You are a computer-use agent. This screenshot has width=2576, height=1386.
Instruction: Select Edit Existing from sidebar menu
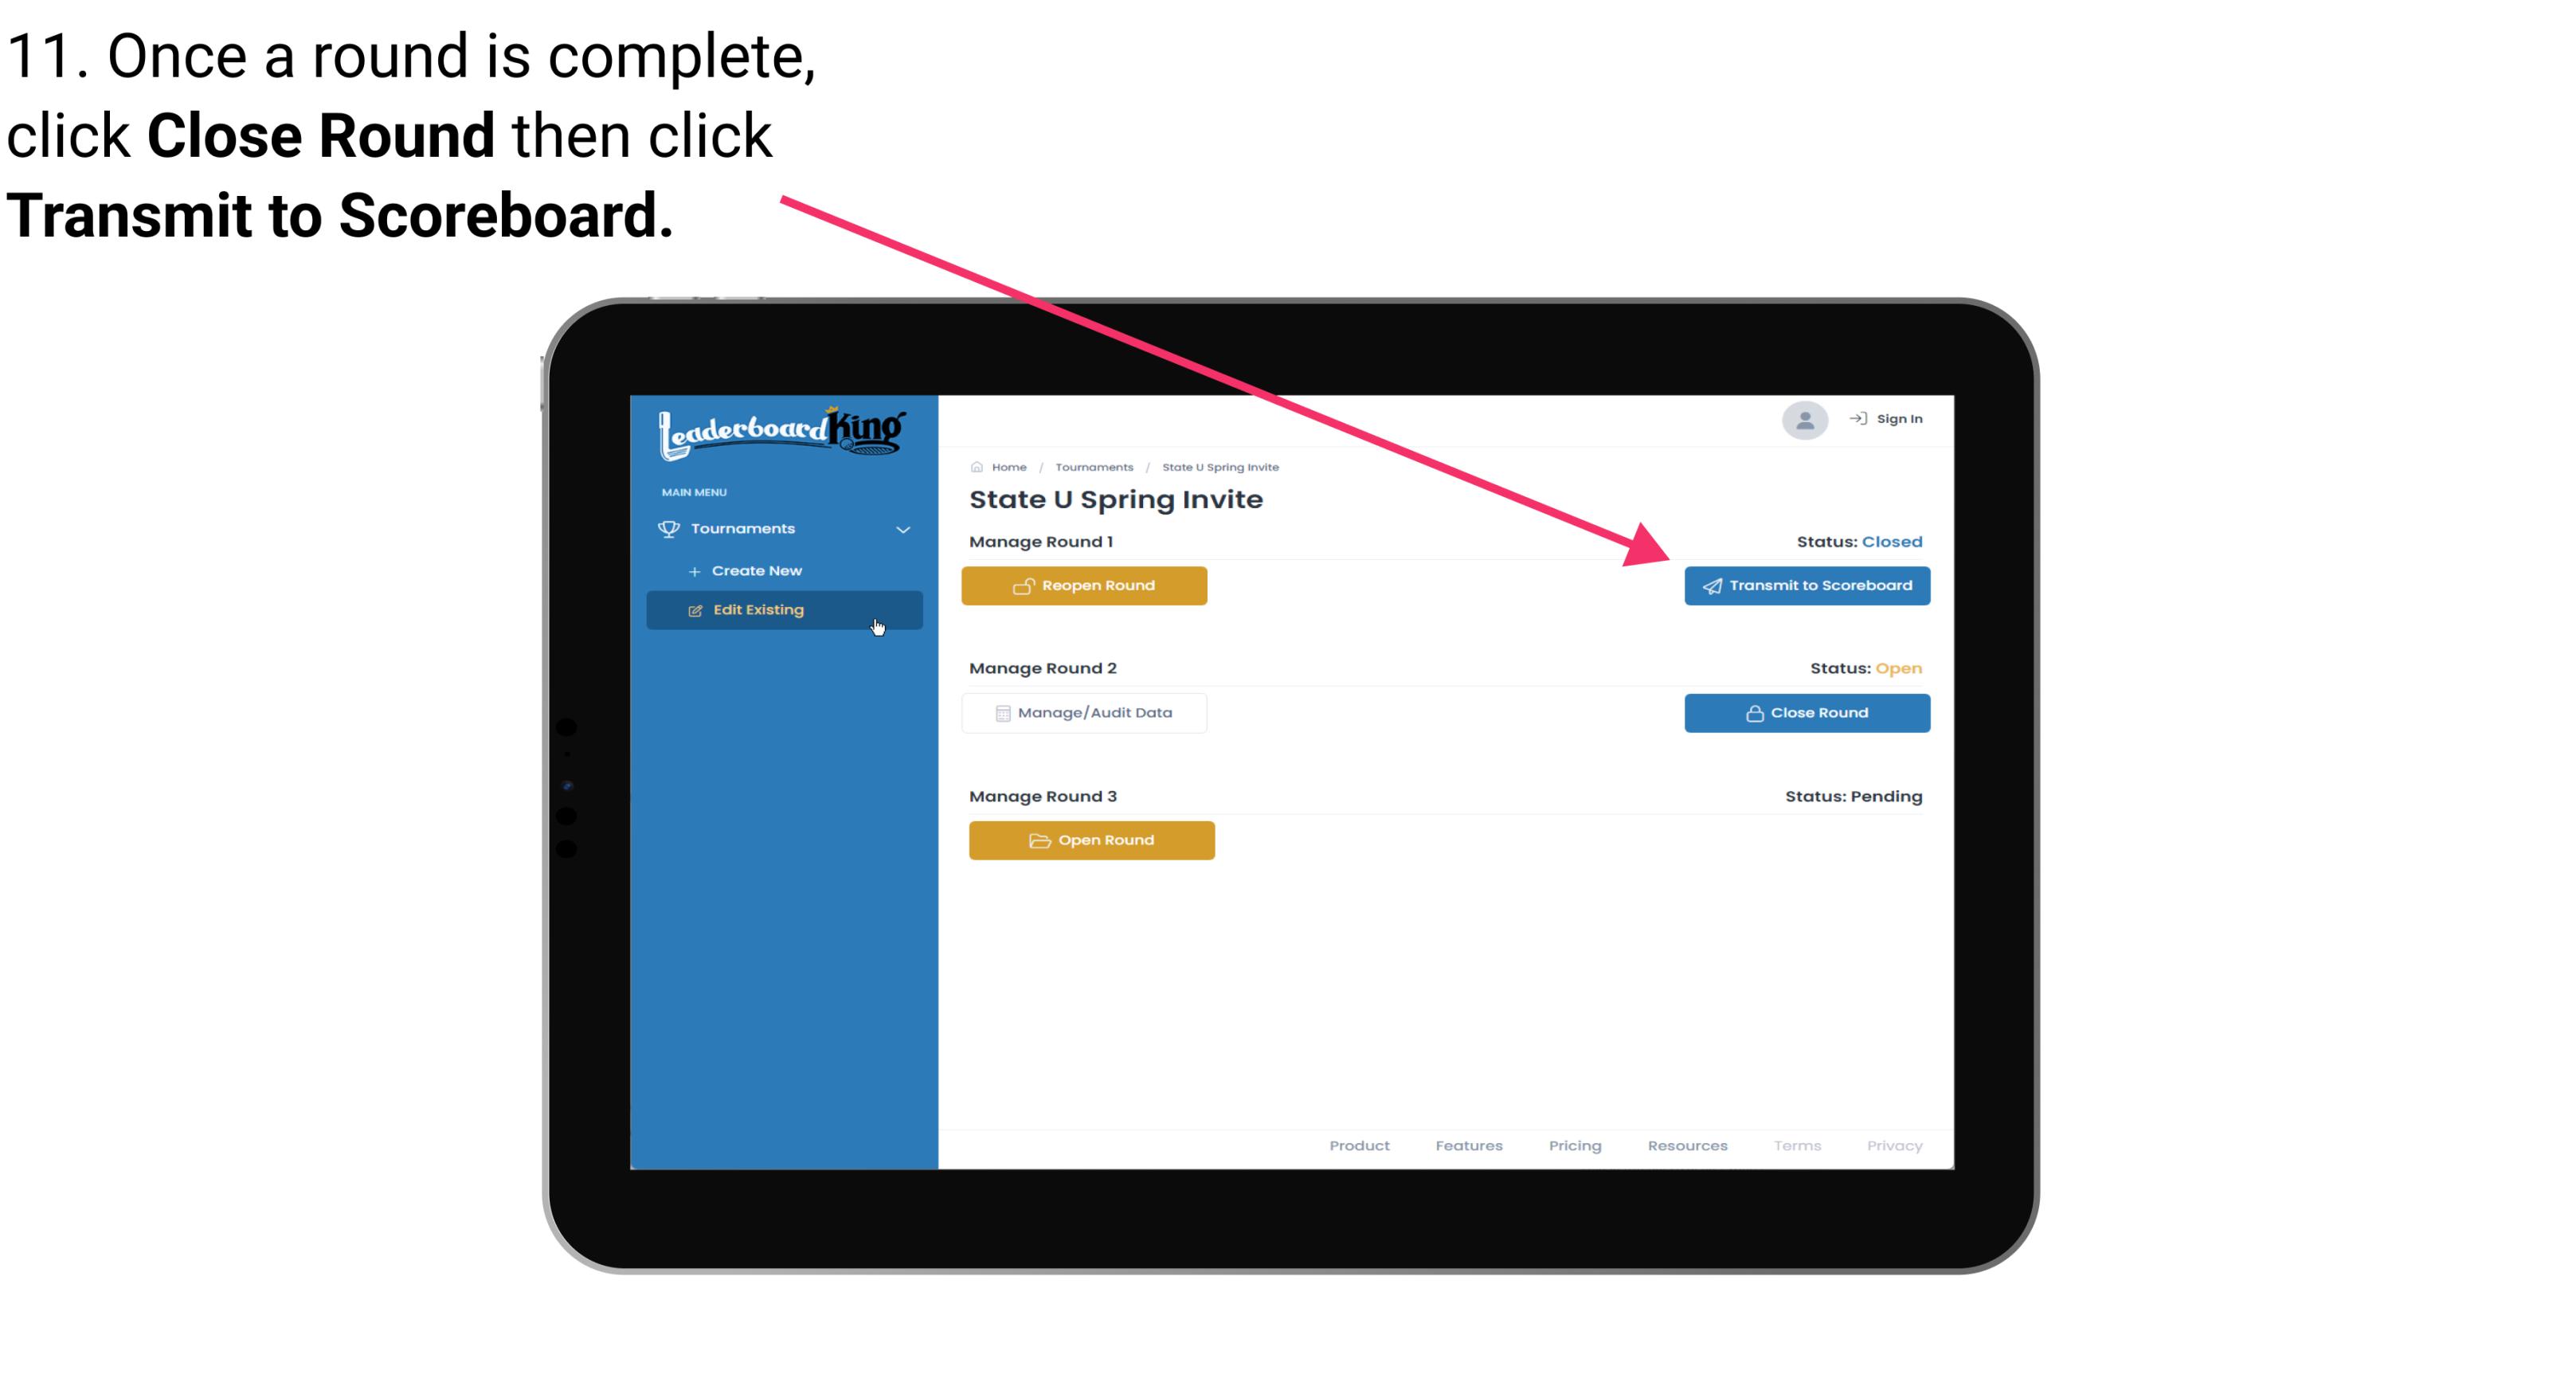point(783,608)
